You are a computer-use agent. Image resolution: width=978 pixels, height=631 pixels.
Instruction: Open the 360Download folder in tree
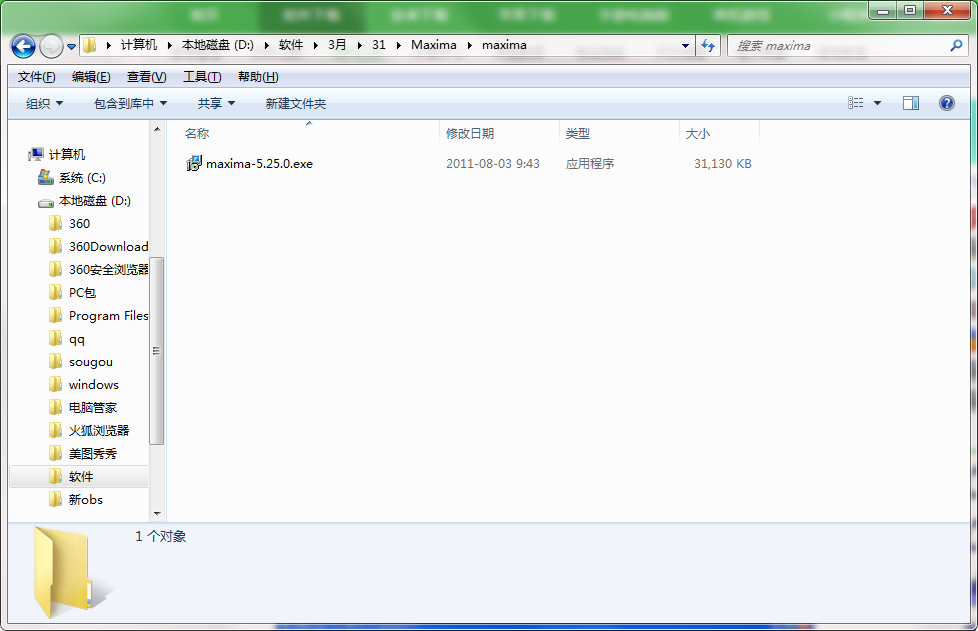click(x=109, y=246)
